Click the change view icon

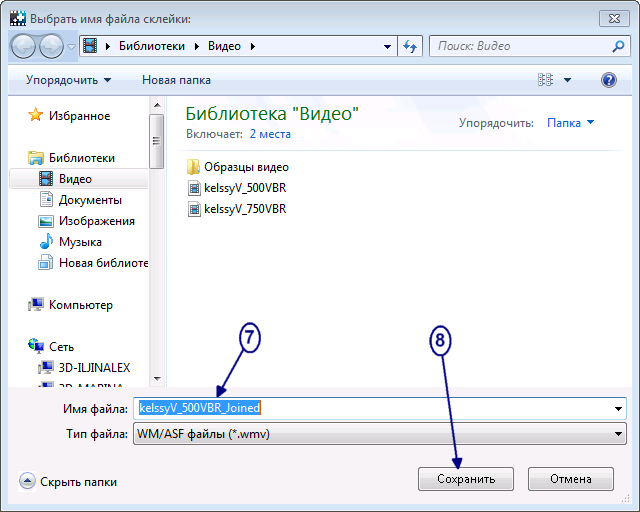click(x=545, y=80)
